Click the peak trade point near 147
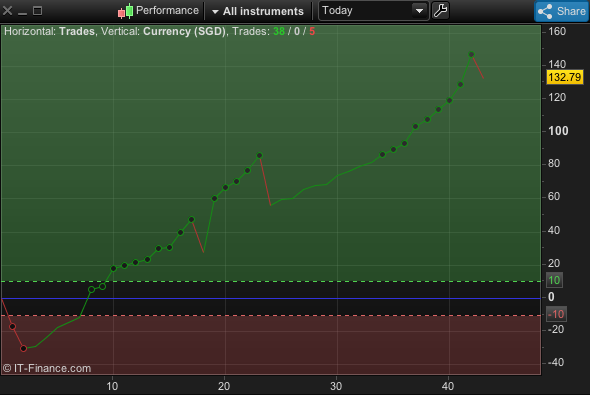The width and height of the screenshot is (590, 395). [x=471, y=55]
